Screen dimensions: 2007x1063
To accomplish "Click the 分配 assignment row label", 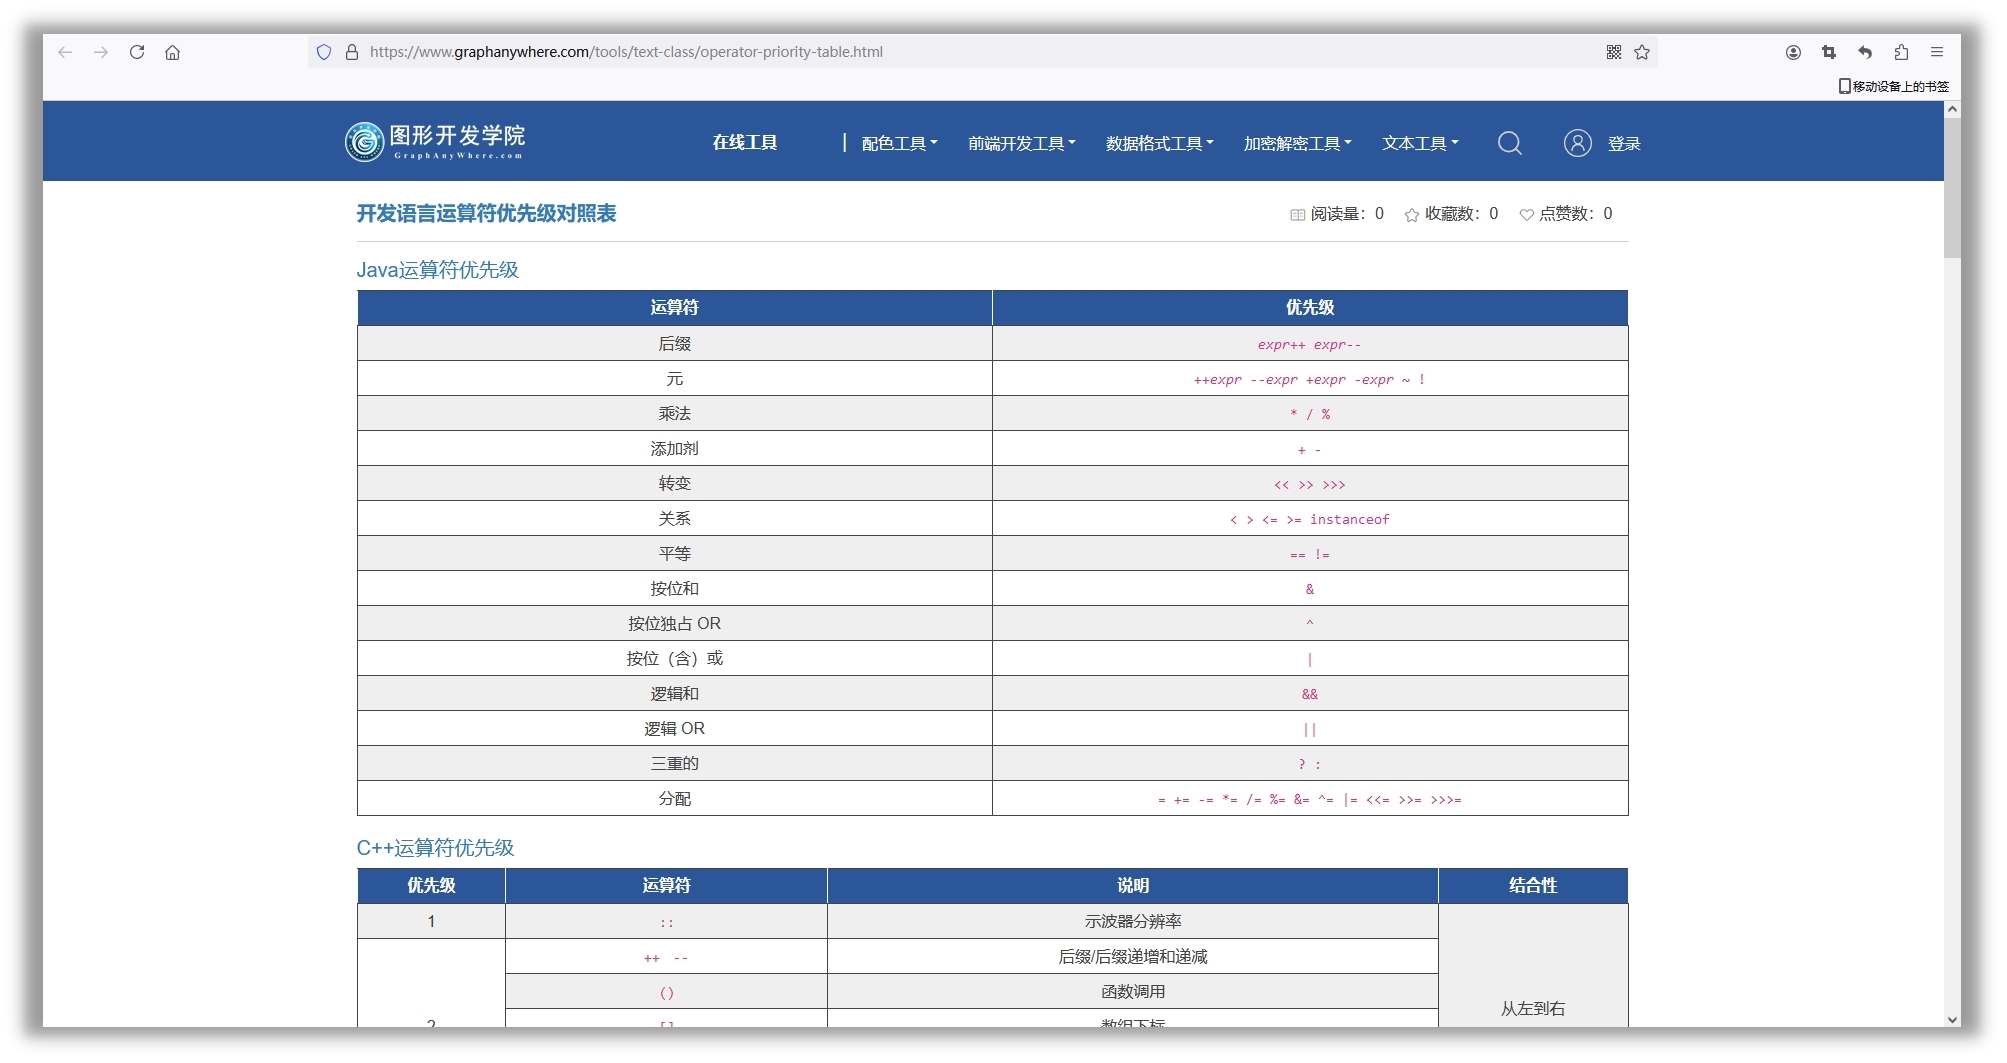I will point(675,798).
